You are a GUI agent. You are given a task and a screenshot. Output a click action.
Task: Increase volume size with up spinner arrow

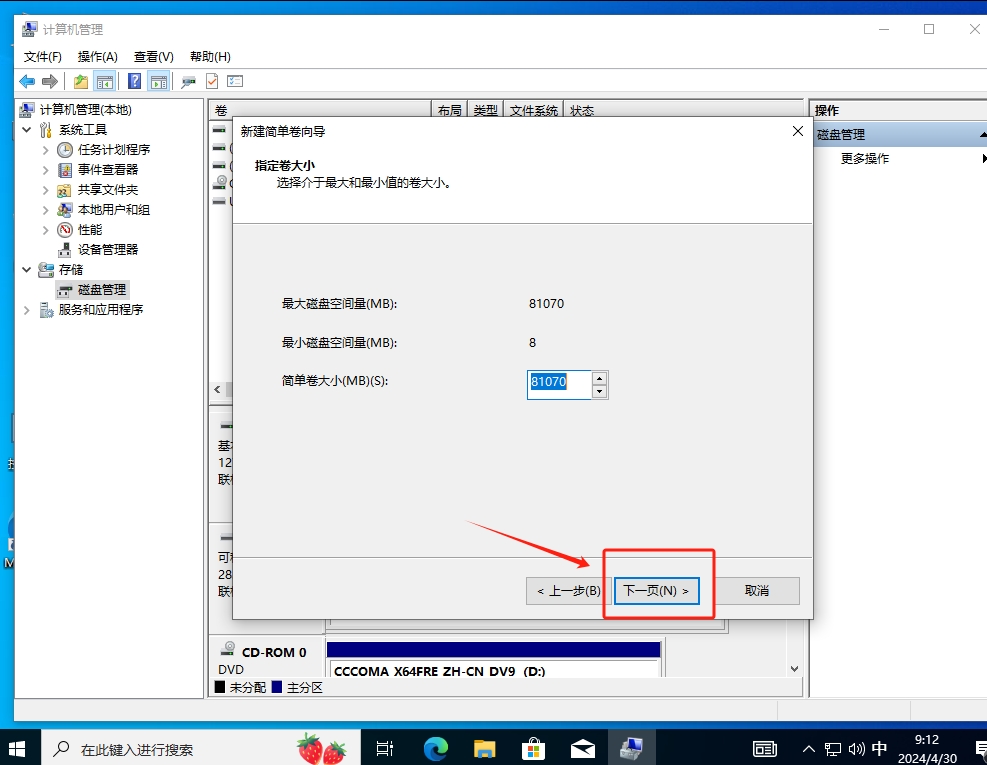point(599,378)
